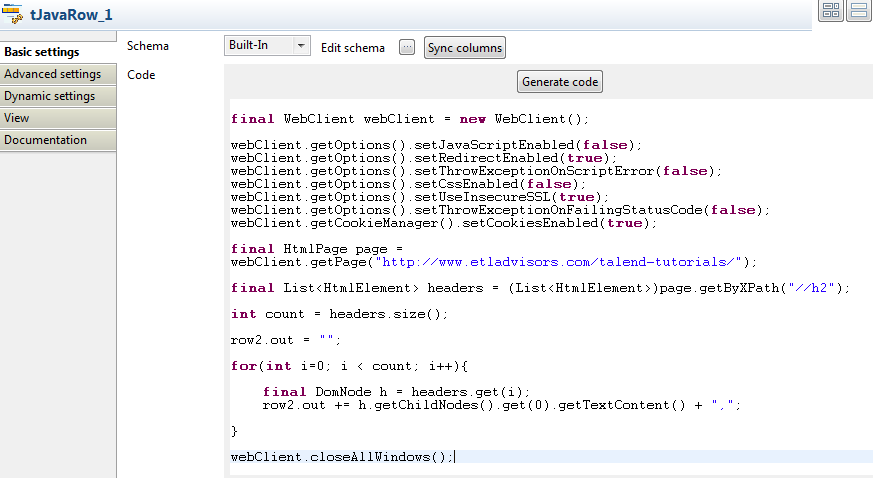Screen dimensions: 873x478
Task: Open the Documentation tab
Action: tap(58, 140)
